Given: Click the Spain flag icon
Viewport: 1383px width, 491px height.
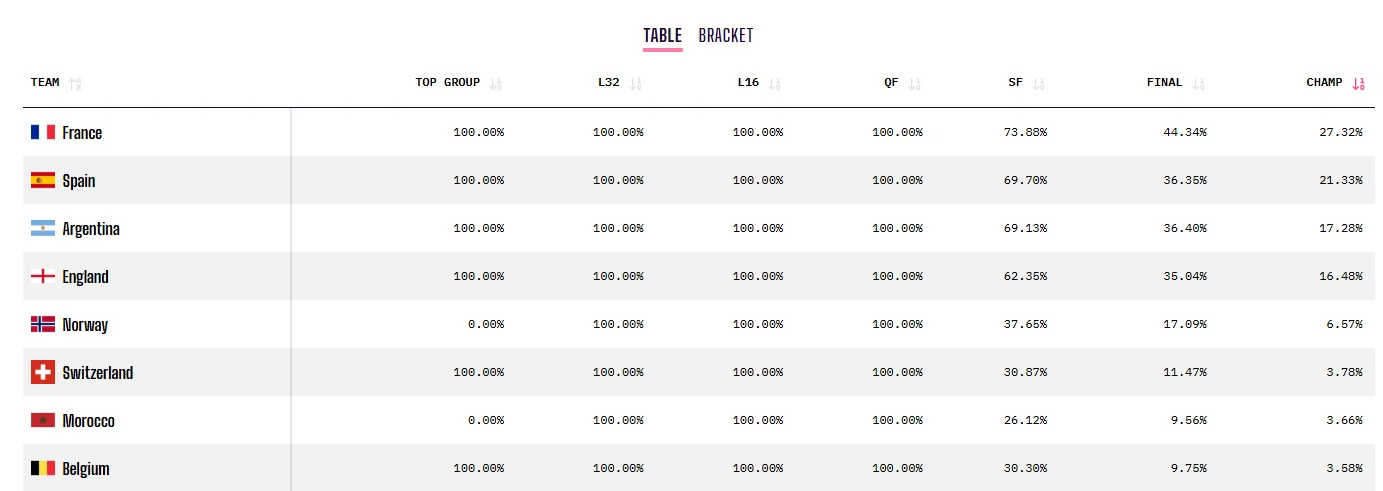Looking at the screenshot, I should [x=43, y=180].
